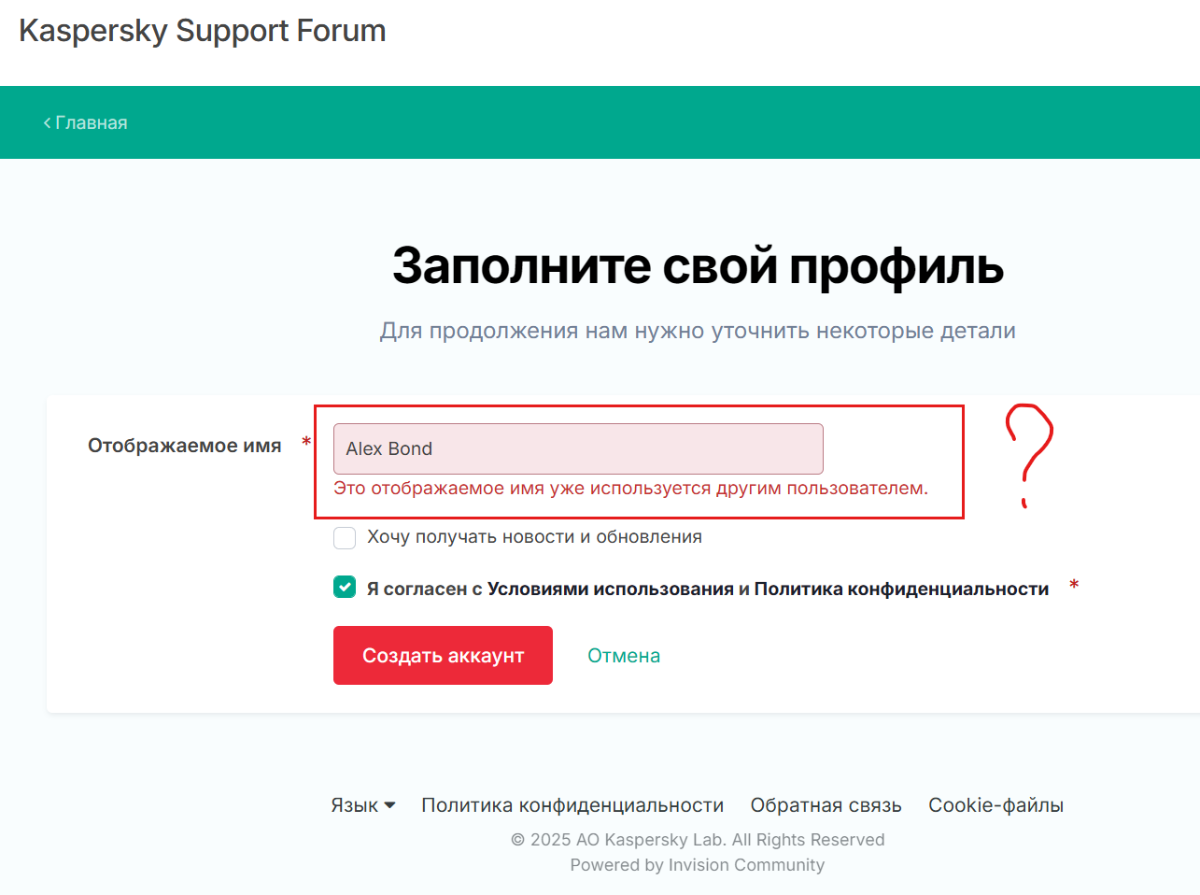The height and width of the screenshot is (895, 1200).
Task: Click the Kaspersky Support Forum site title
Action: (202, 31)
